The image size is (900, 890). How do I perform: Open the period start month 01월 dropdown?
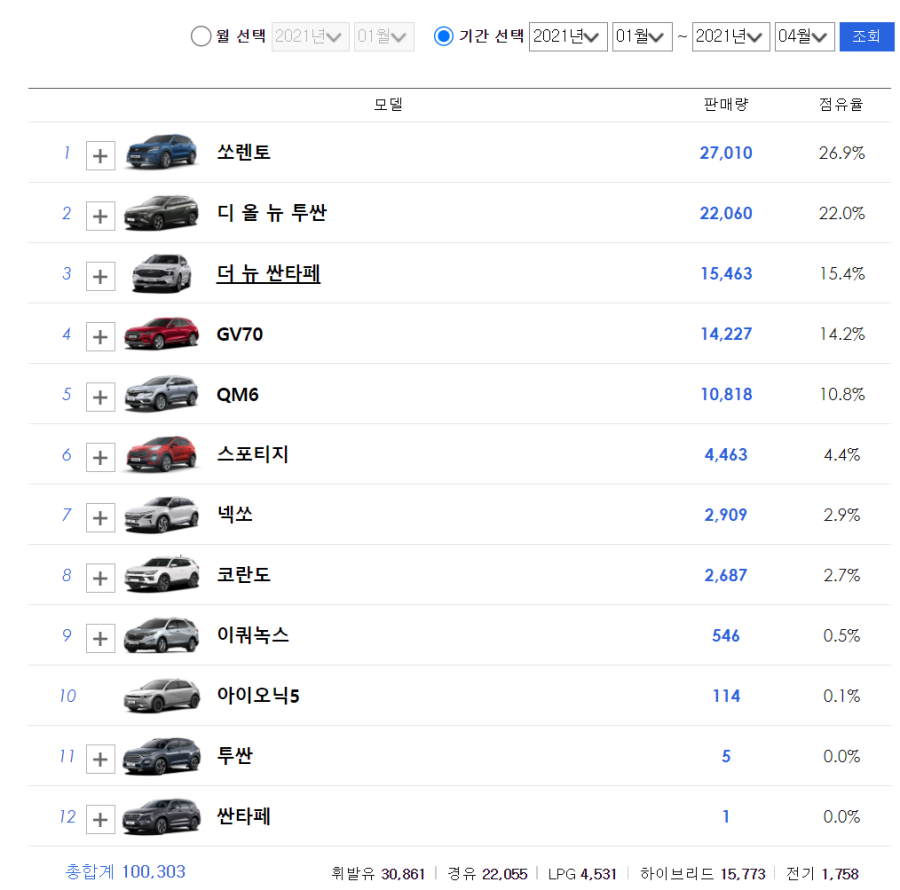642,37
